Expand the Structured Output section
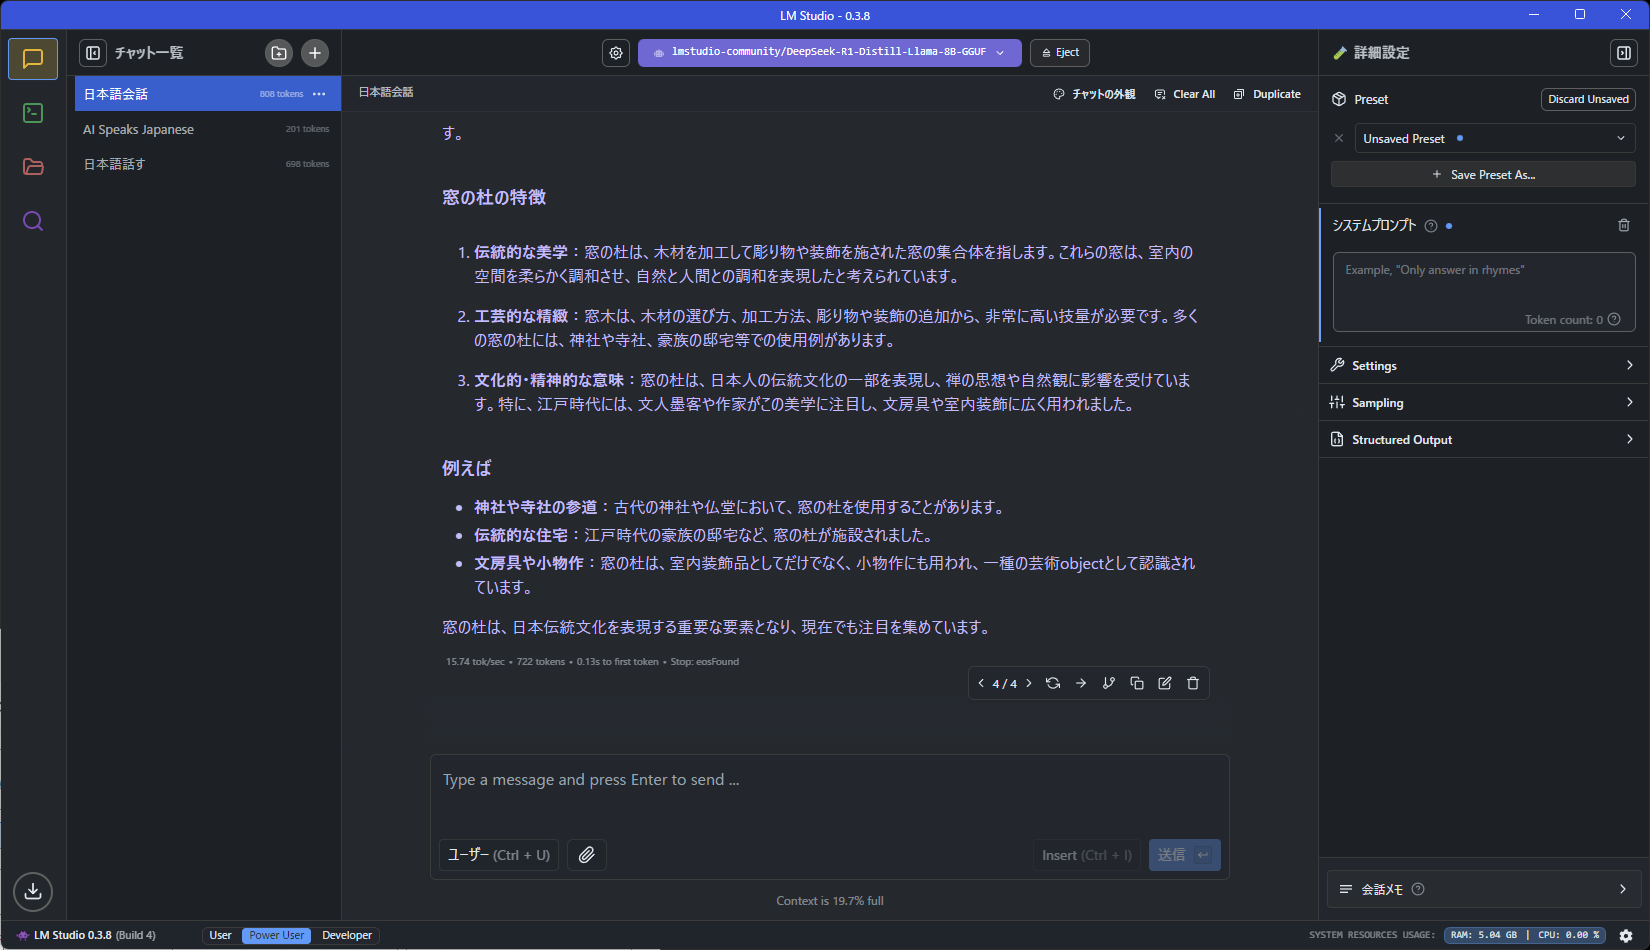The width and height of the screenshot is (1650, 950). point(1483,439)
